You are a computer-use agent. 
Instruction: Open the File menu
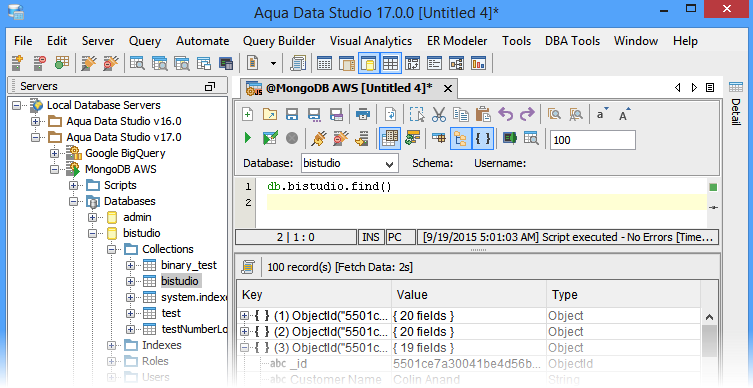(x=23, y=41)
